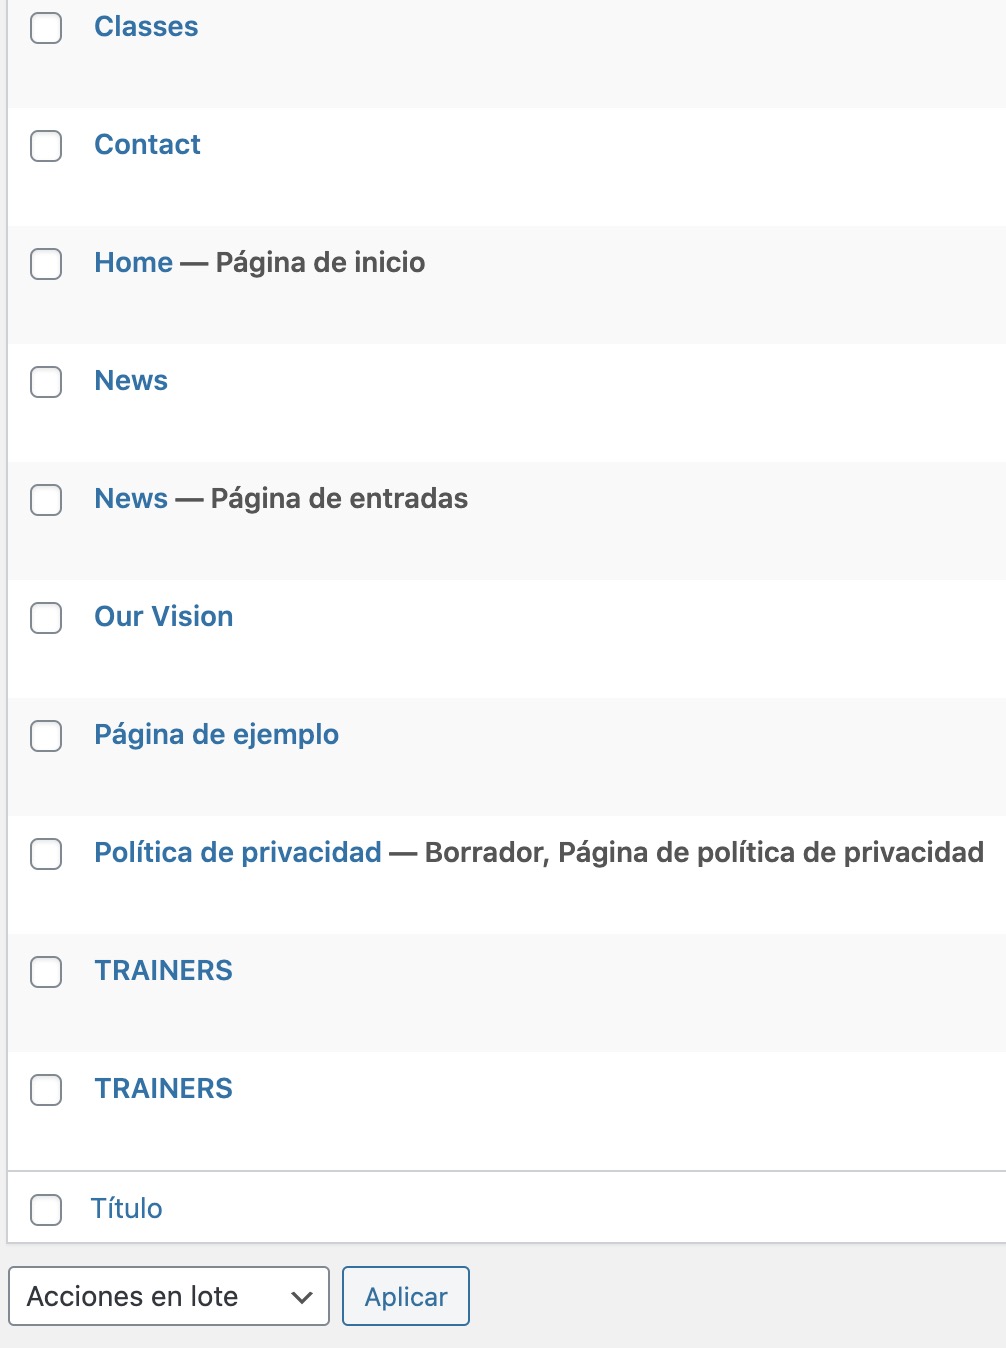This screenshot has height=1348, width=1006.
Task: Open the Contact page link
Action: pyautogui.click(x=147, y=145)
